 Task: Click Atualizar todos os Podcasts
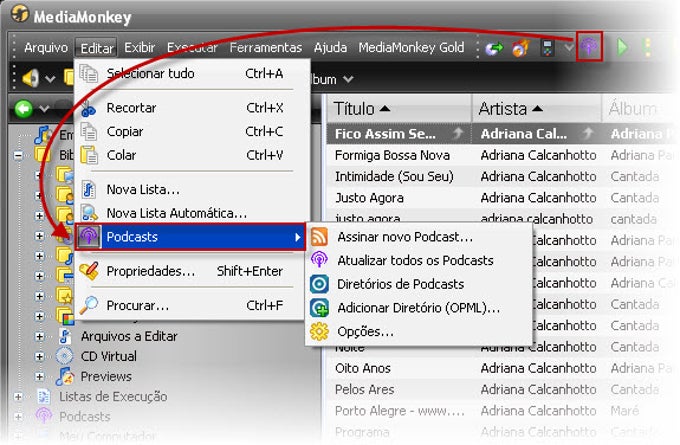click(x=418, y=260)
